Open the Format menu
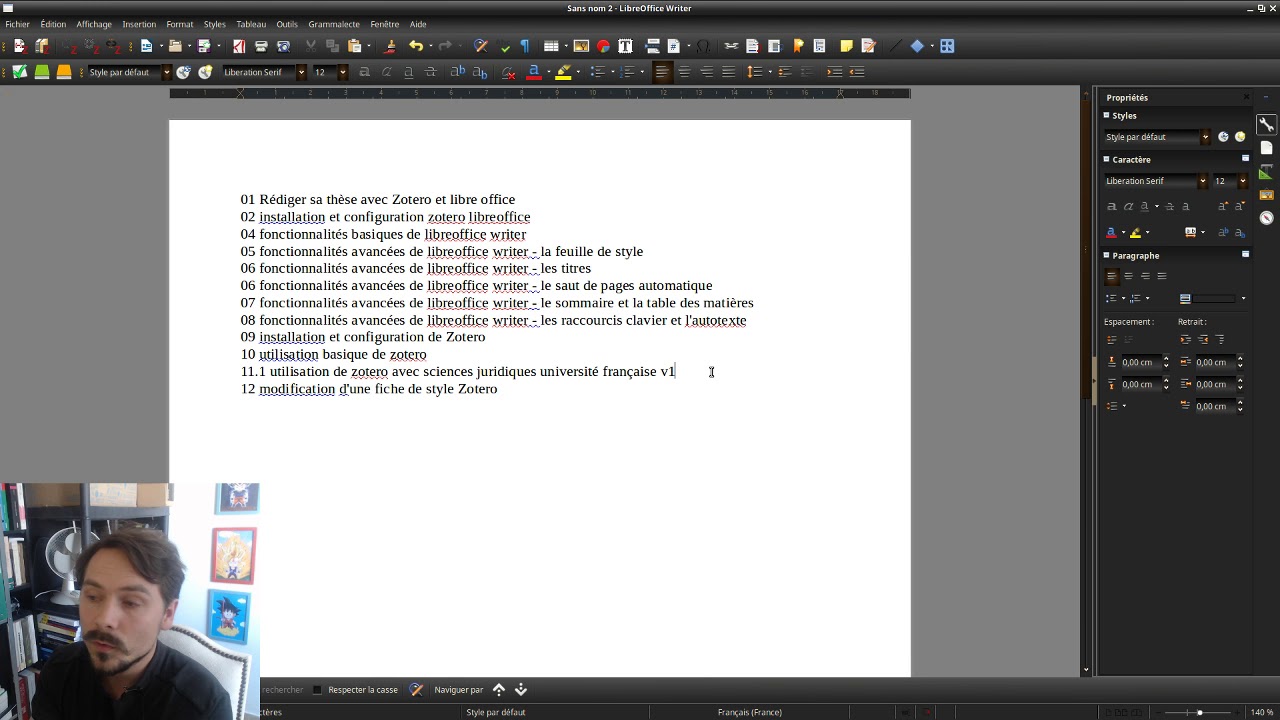 pyautogui.click(x=180, y=24)
